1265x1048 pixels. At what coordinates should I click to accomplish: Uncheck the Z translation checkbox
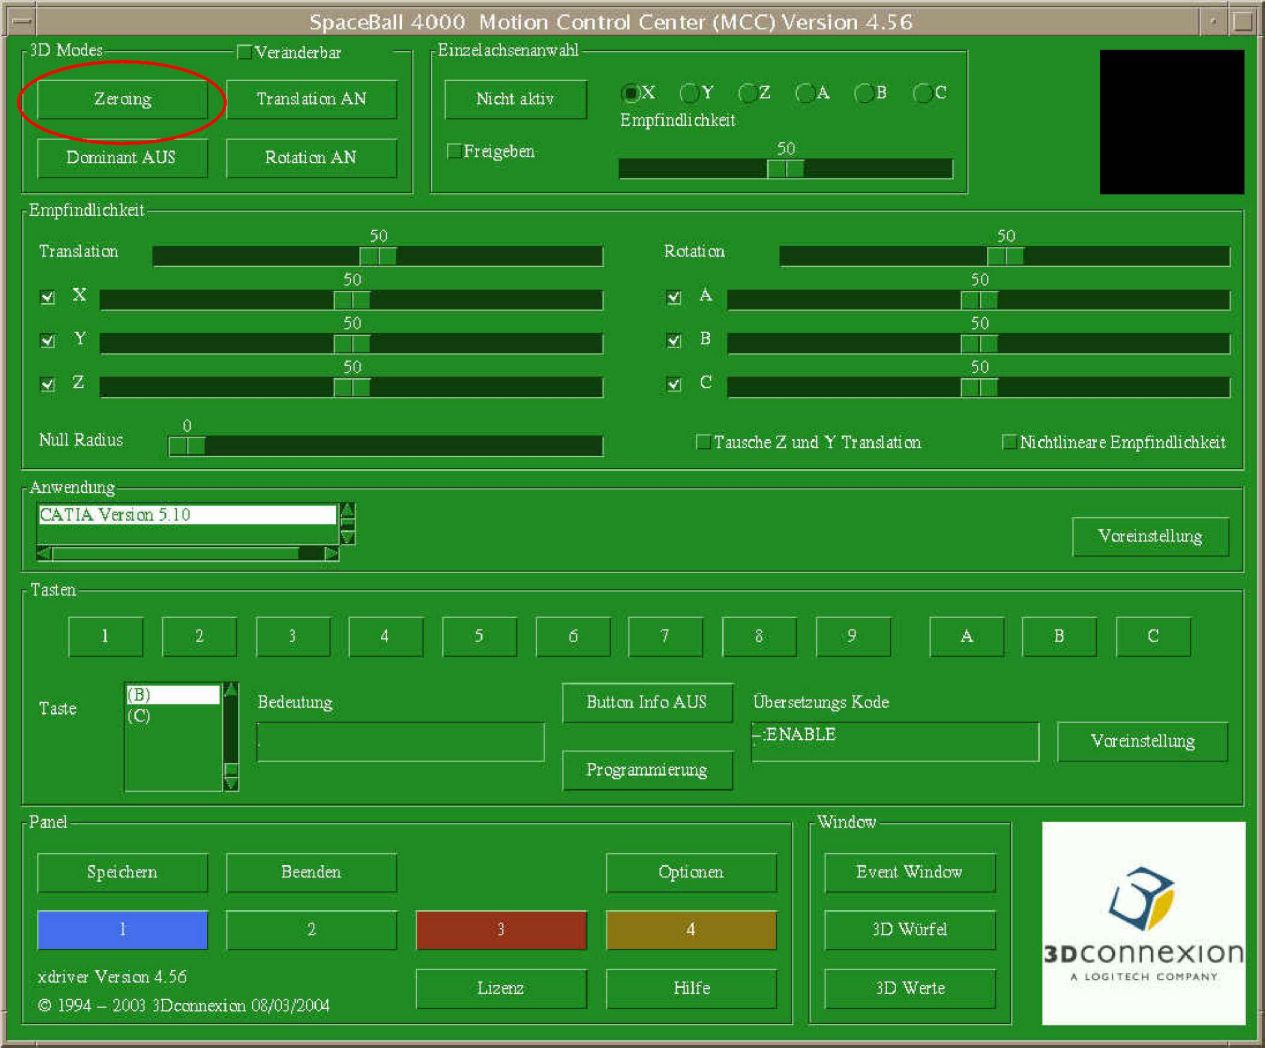(47, 384)
